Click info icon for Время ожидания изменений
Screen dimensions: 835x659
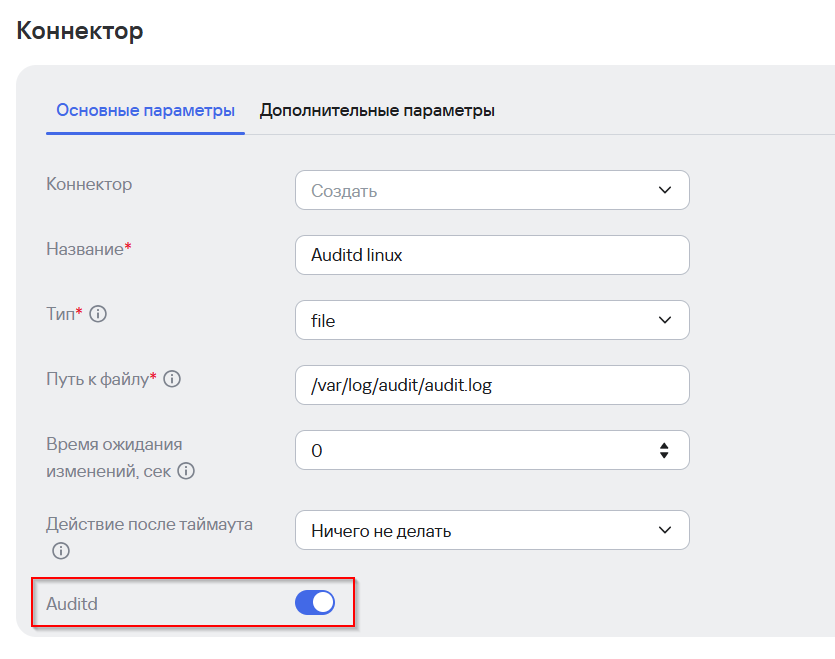point(186,471)
